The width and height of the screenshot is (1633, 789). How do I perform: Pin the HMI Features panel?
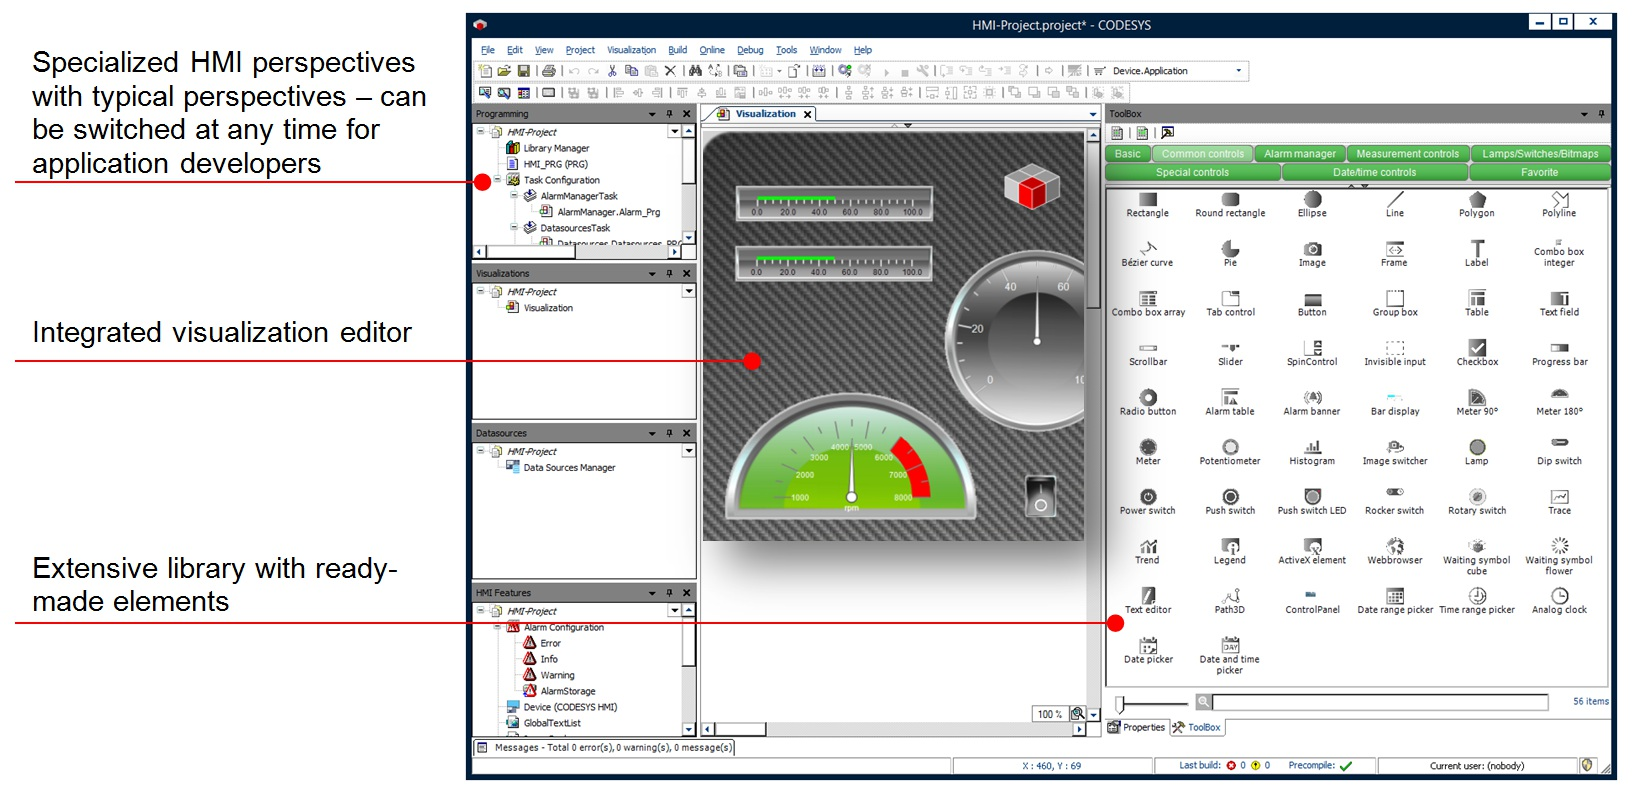click(669, 593)
